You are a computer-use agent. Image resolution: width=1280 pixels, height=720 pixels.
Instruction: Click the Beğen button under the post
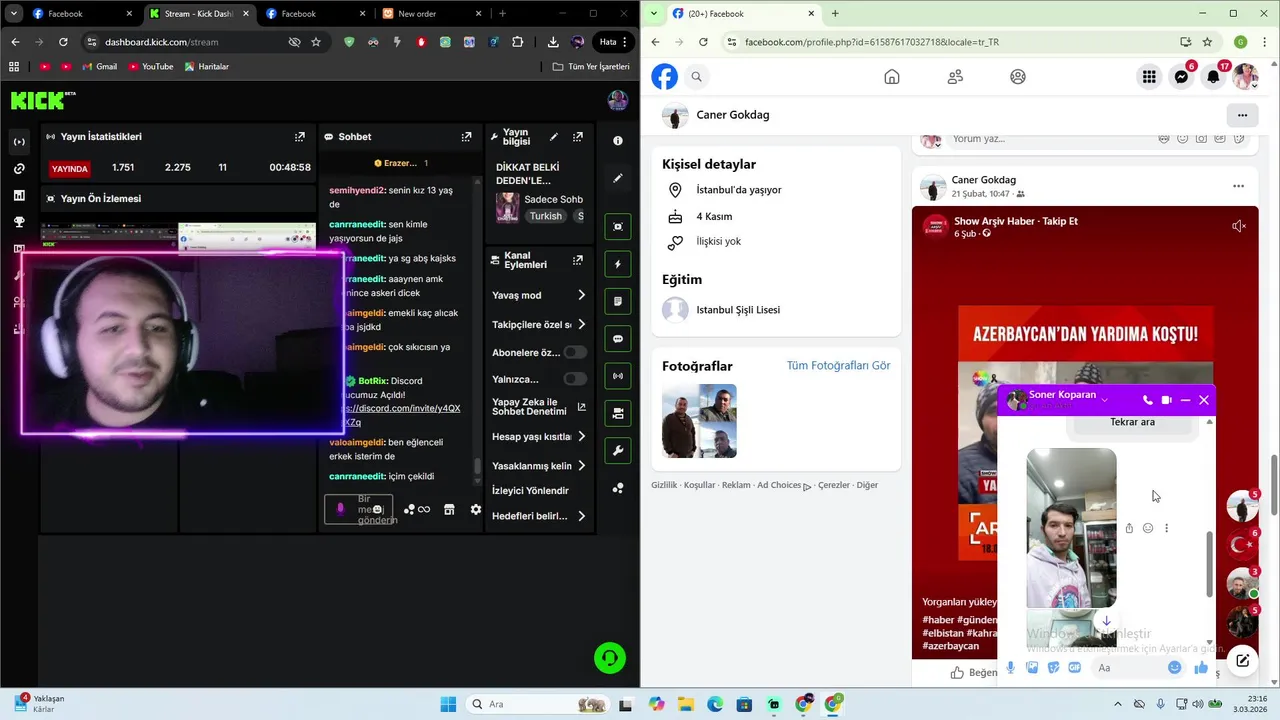[975, 672]
